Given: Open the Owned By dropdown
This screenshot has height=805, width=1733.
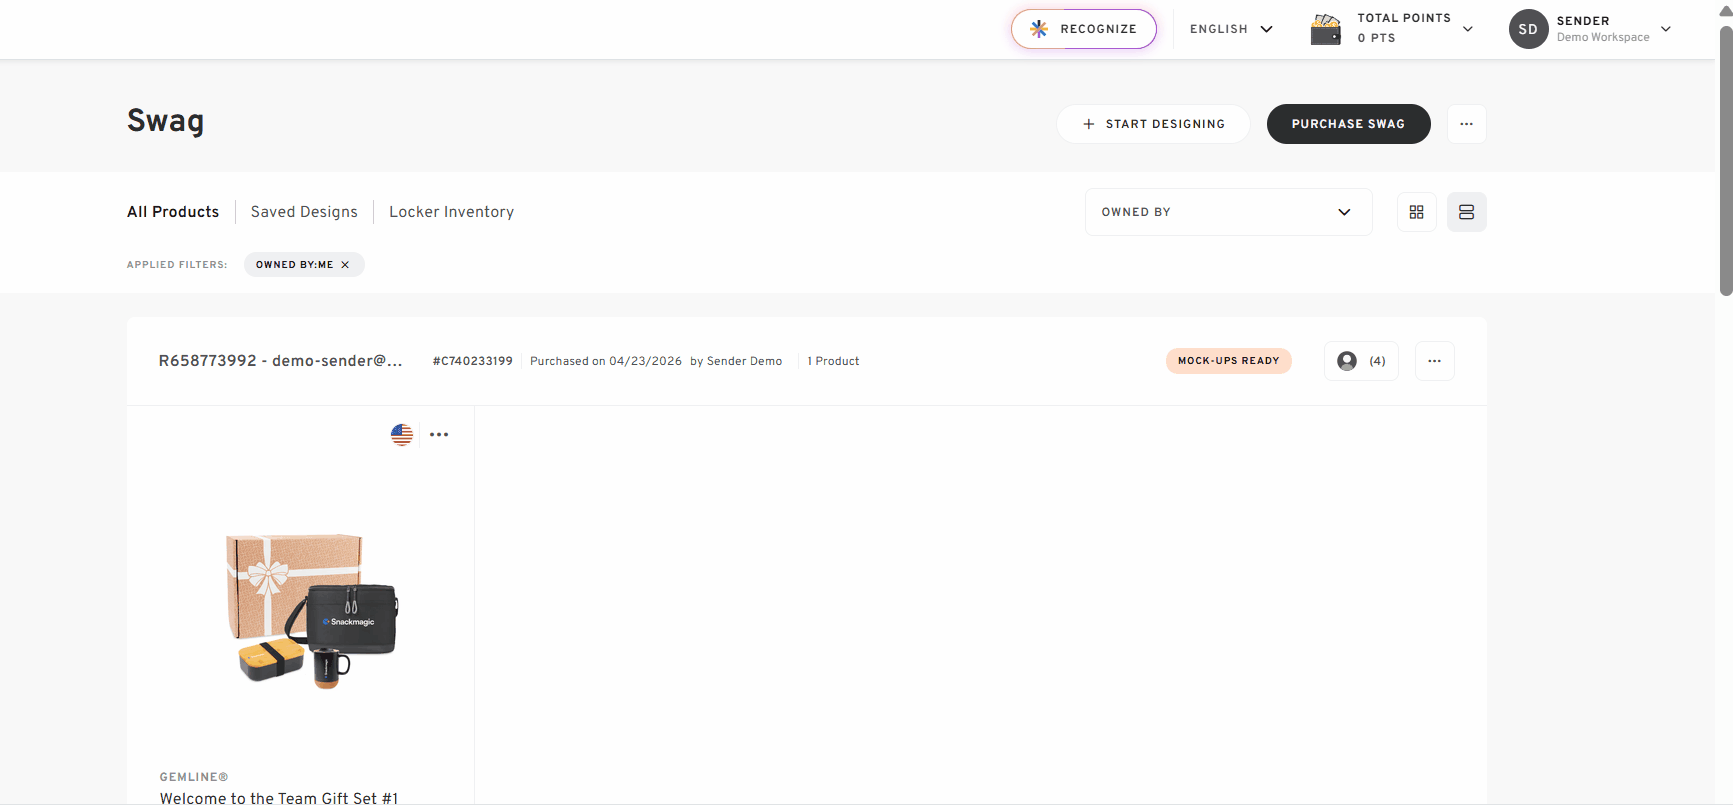Looking at the screenshot, I should [x=1228, y=212].
